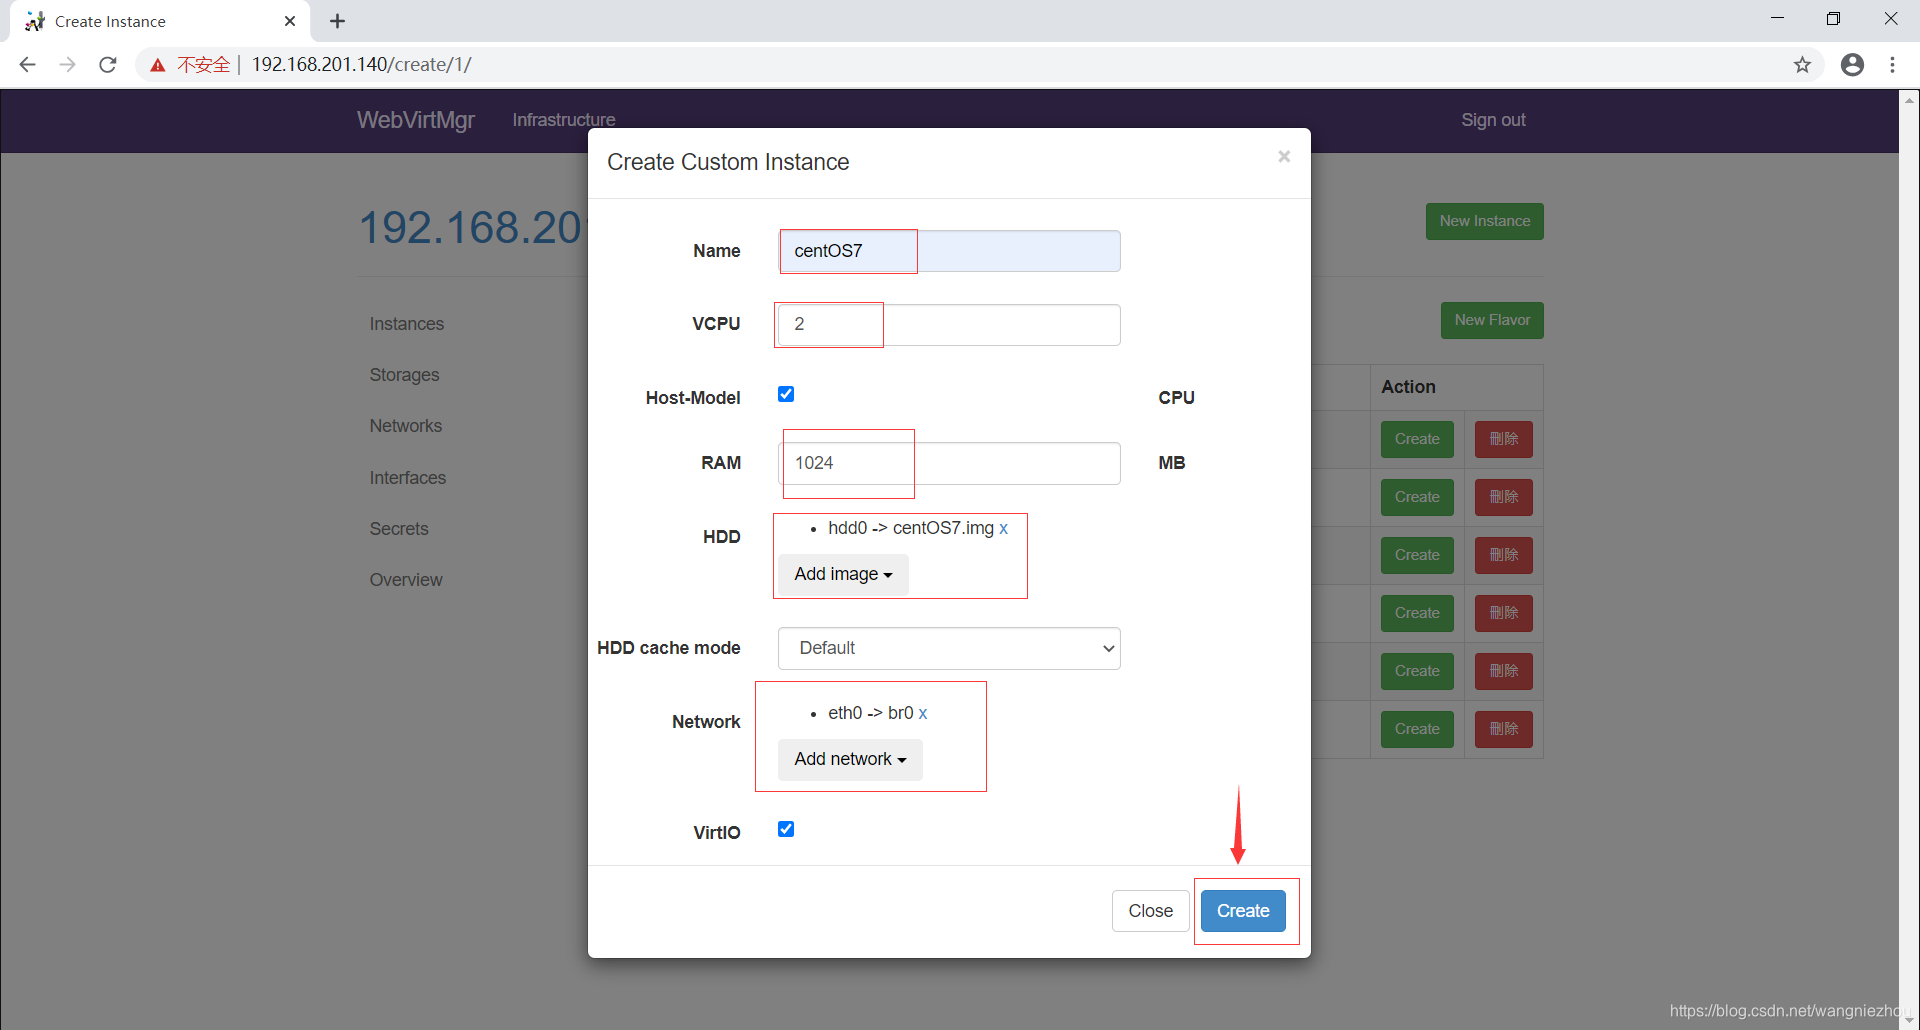Focus the RAM input field
This screenshot has width=1920, height=1030.
(x=949, y=463)
